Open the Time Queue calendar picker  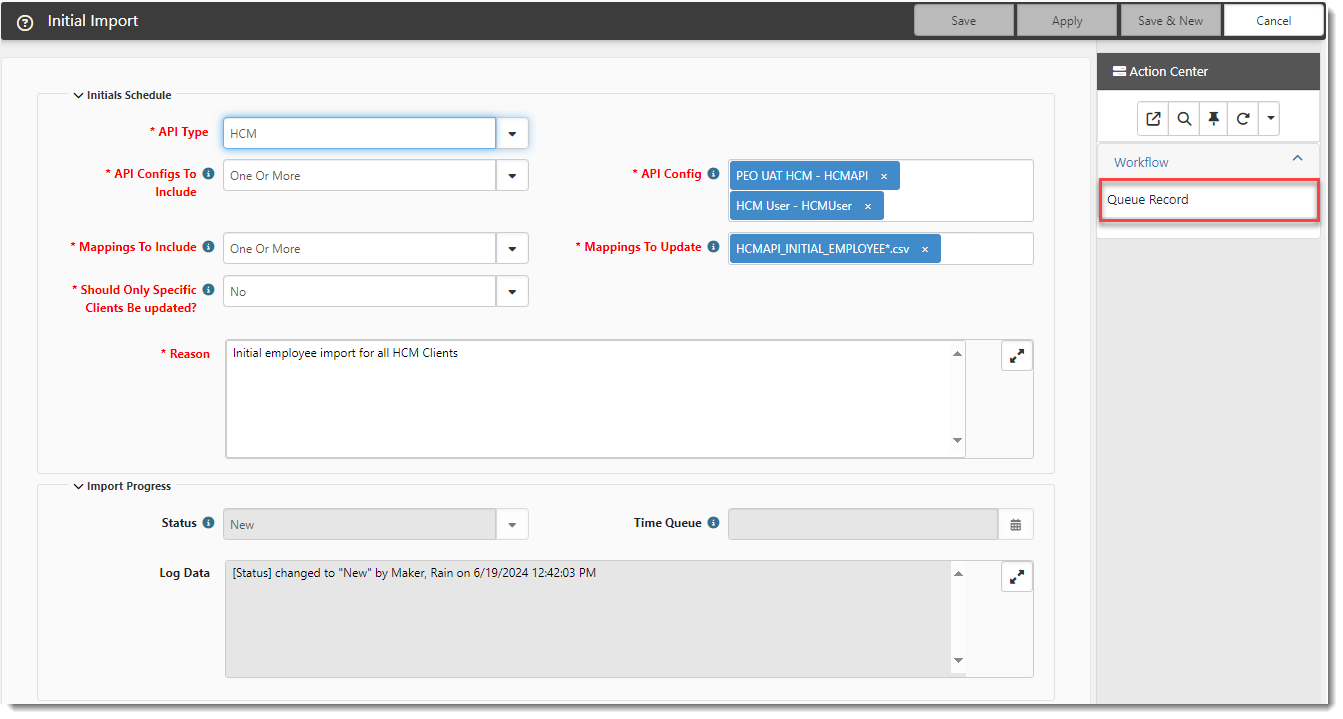click(1016, 524)
